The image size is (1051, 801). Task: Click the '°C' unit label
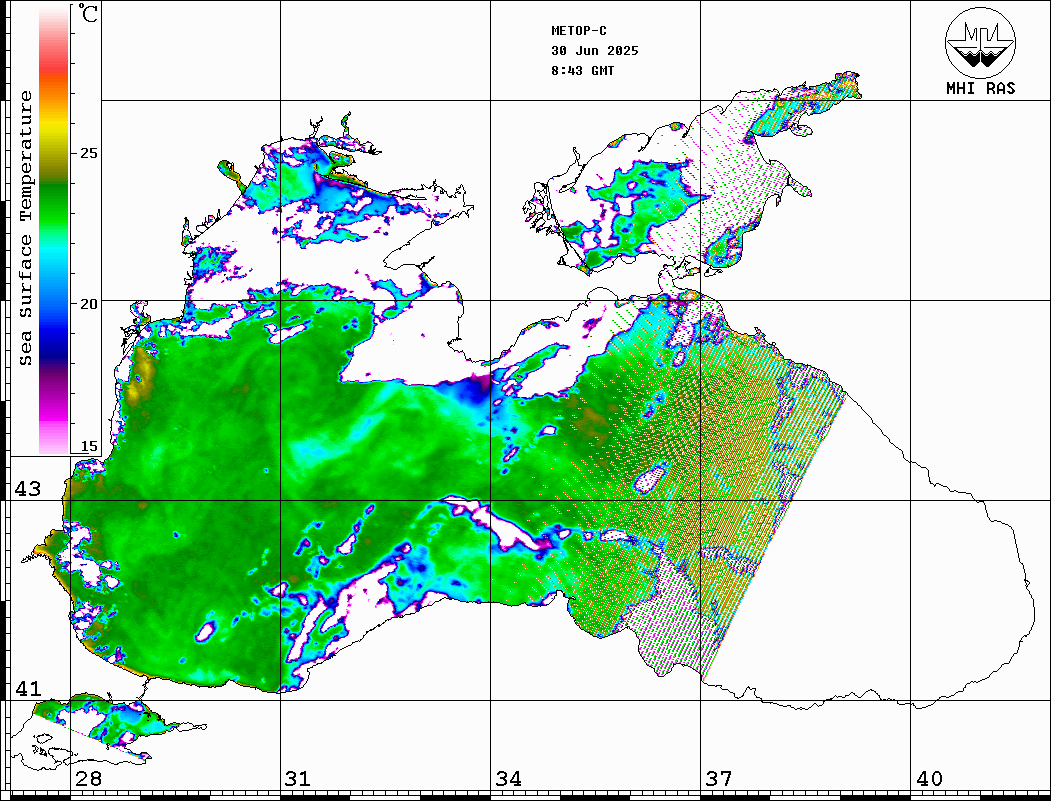tap(88, 13)
